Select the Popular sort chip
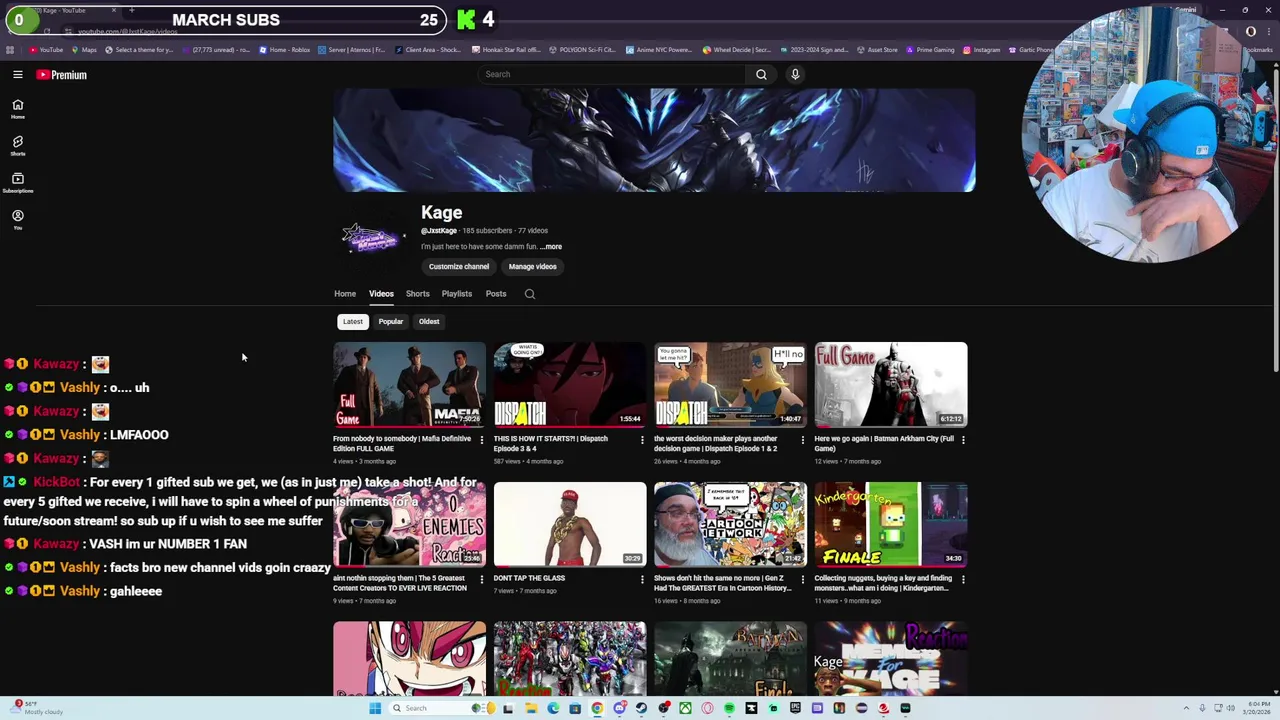The width and height of the screenshot is (1280, 720). click(390, 321)
